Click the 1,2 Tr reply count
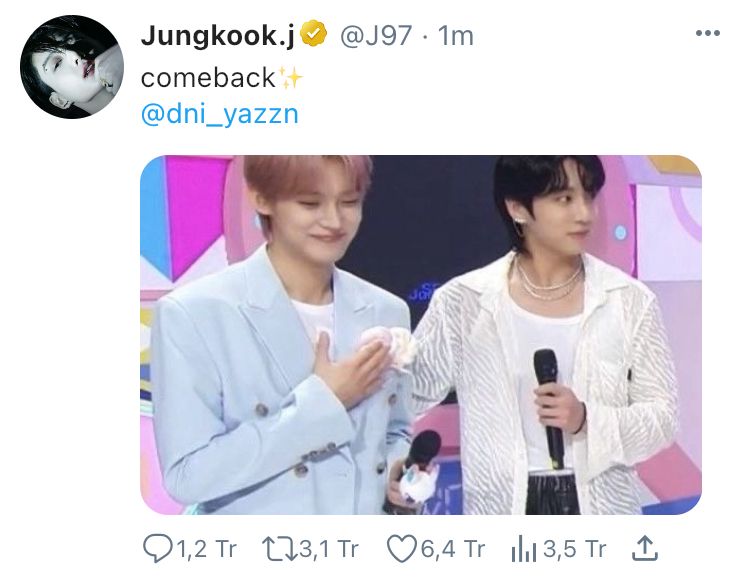Image resolution: width=750 pixels, height=578 pixels. [207, 549]
